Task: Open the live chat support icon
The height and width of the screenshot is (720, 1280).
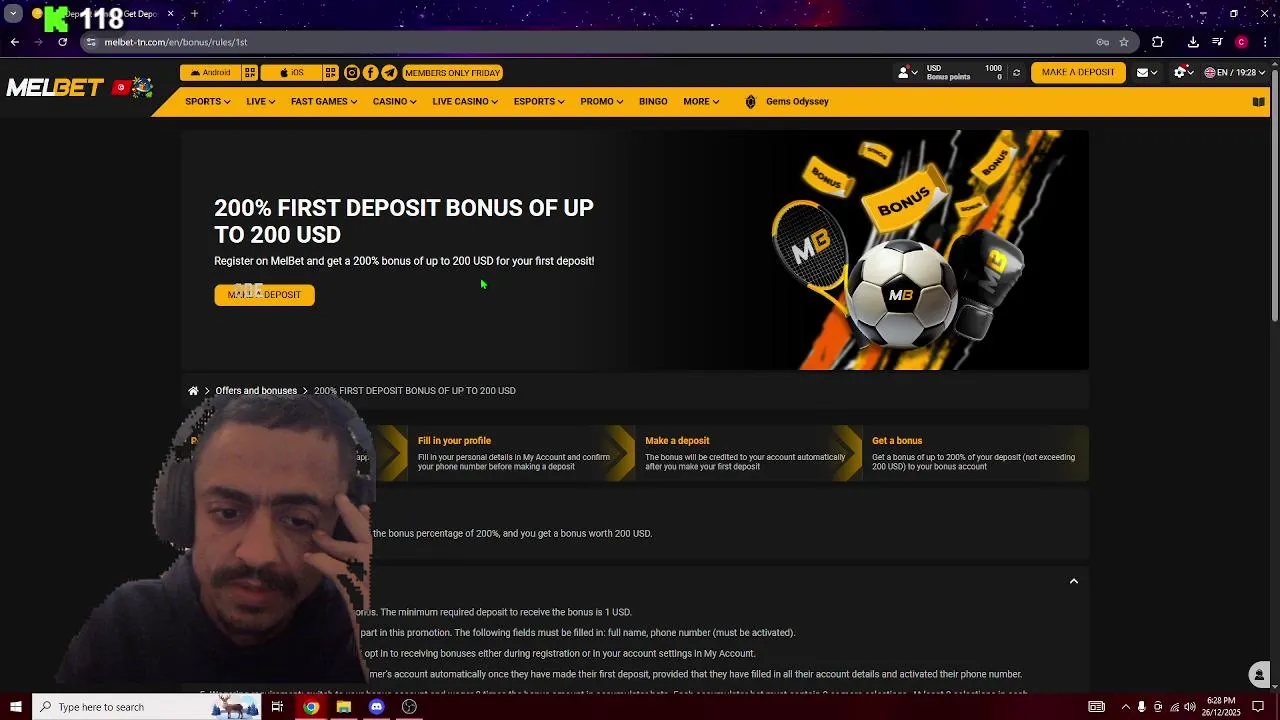Action: pyautogui.click(x=1259, y=674)
